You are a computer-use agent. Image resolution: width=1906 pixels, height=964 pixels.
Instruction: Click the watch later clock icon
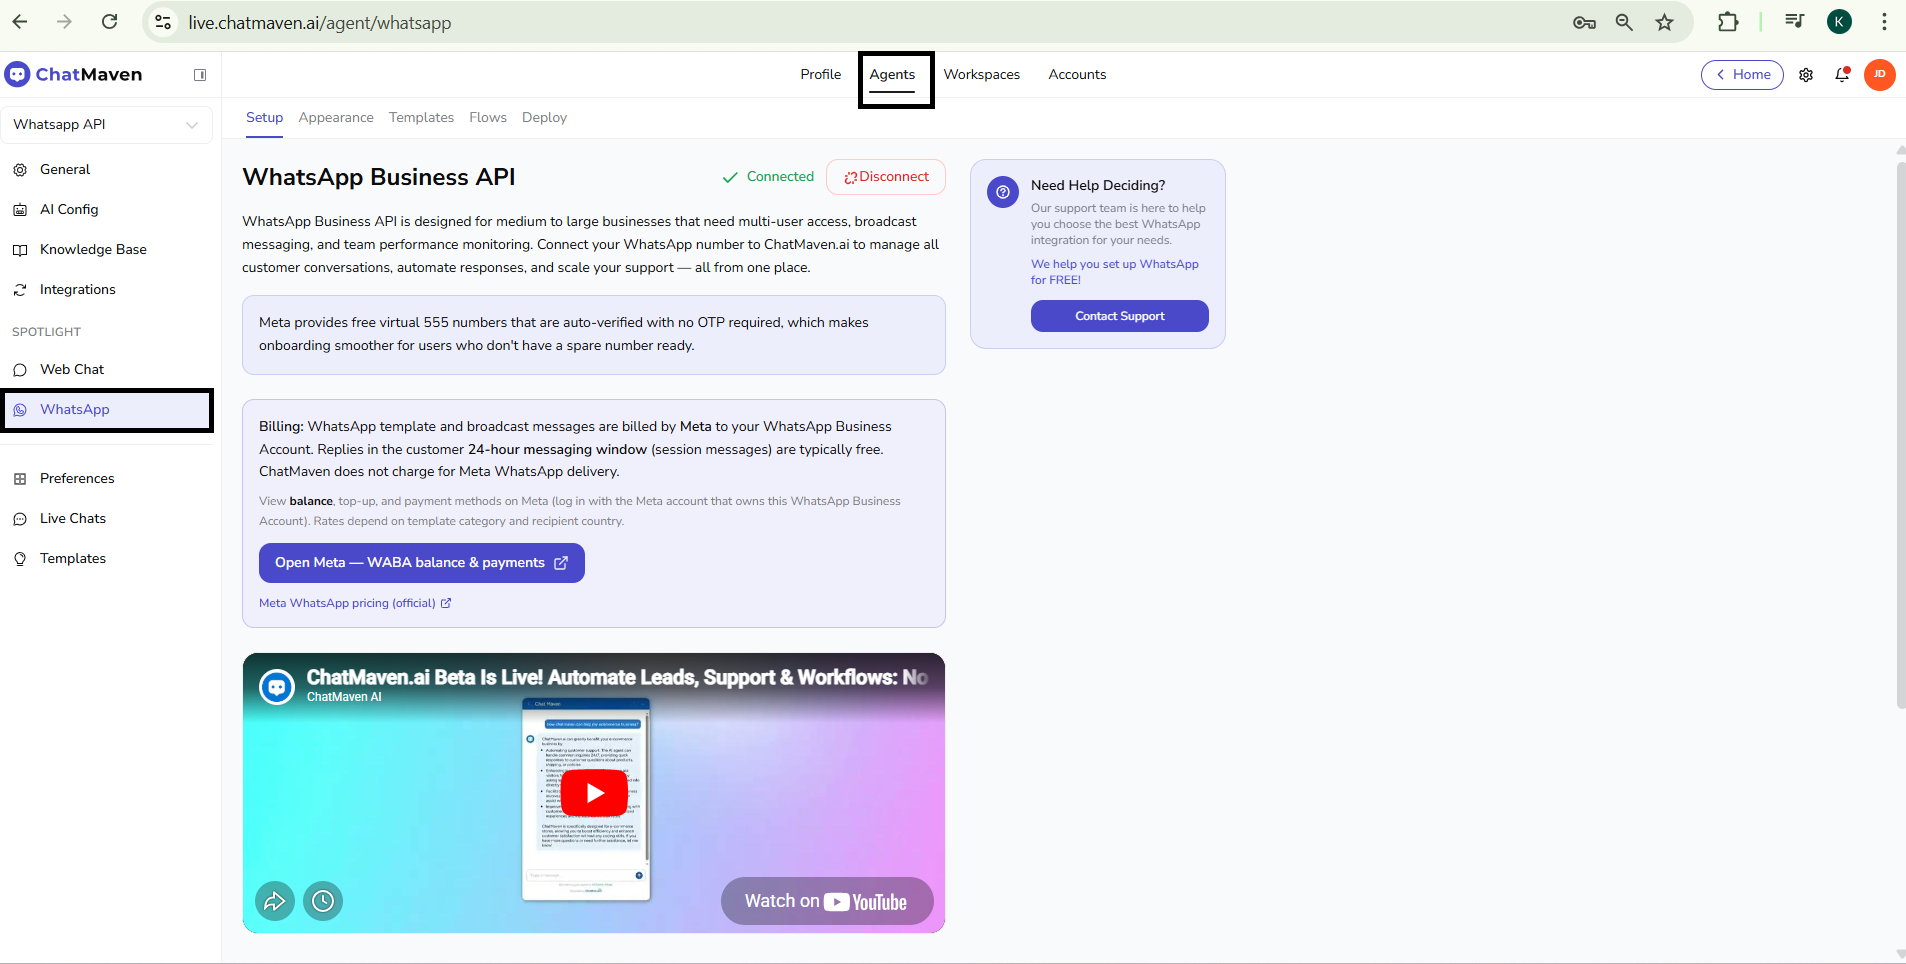[323, 901]
